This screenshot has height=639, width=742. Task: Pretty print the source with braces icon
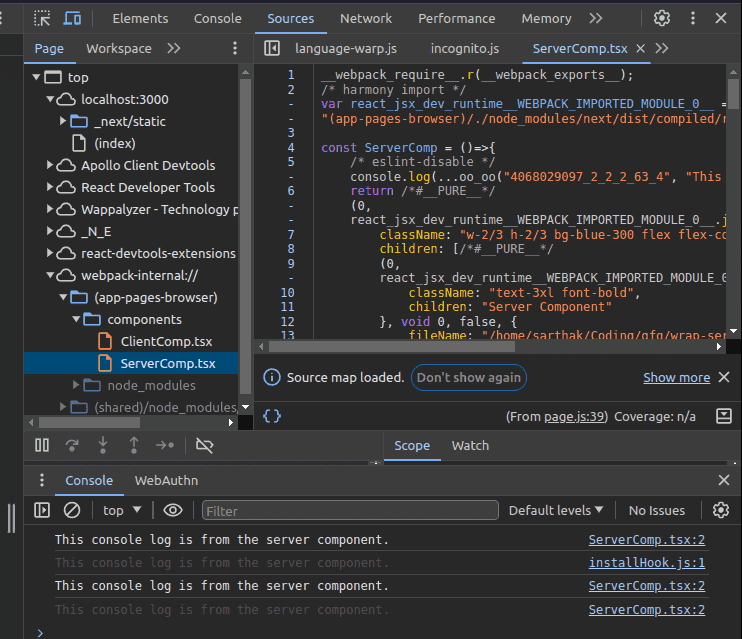(x=271, y=416)
